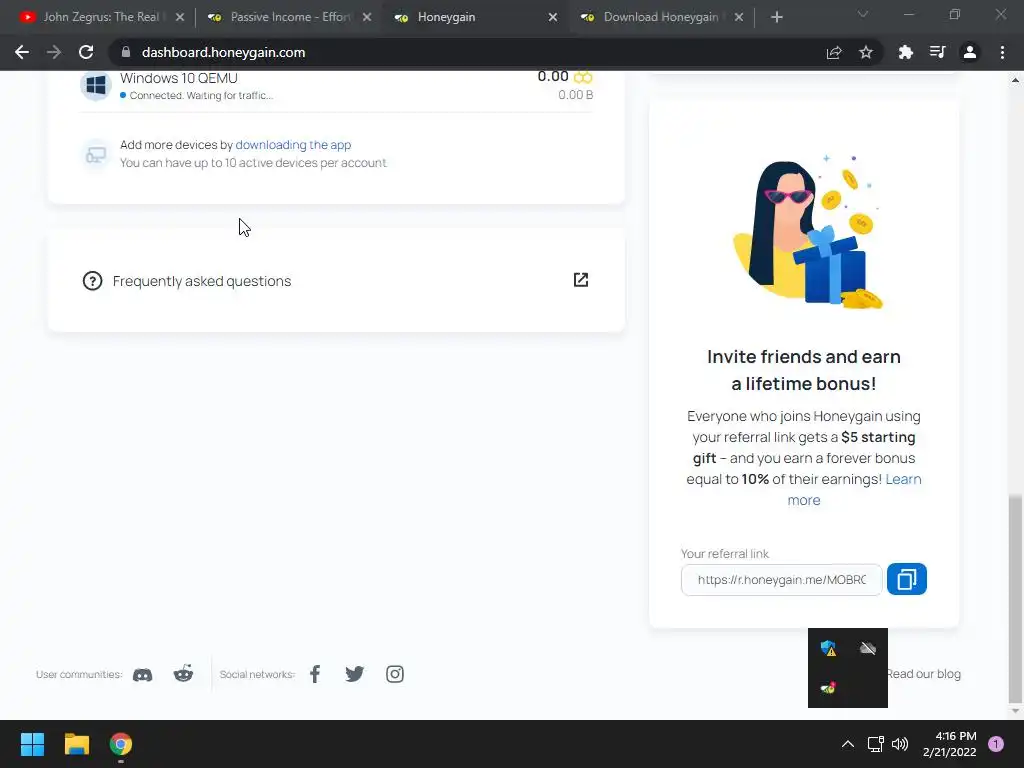1024x768 pixels.
Task: Click the 0.00 B traffic value
Action: (x=575, y=95)
